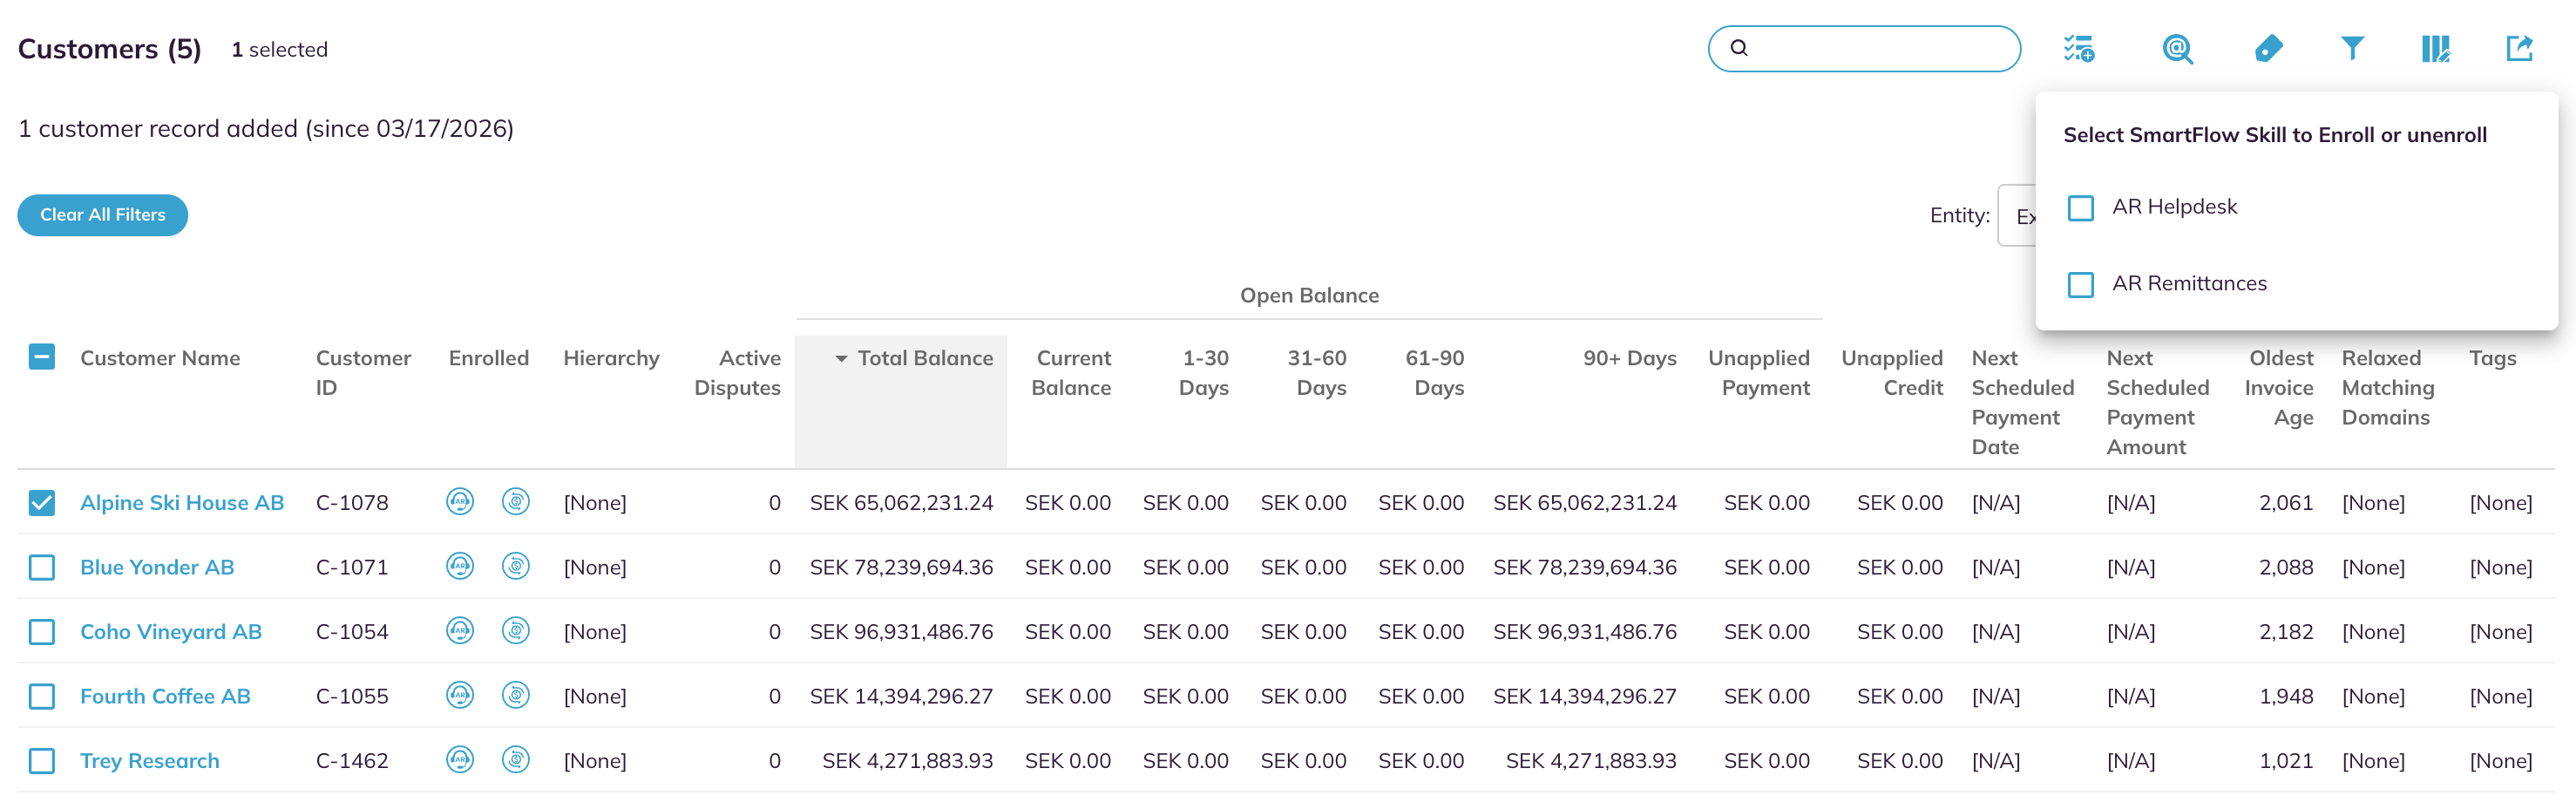The width and height of the screenshot is (2576, 809).
Task: Open the Trey Research customer link
Action: click(149, 761)
